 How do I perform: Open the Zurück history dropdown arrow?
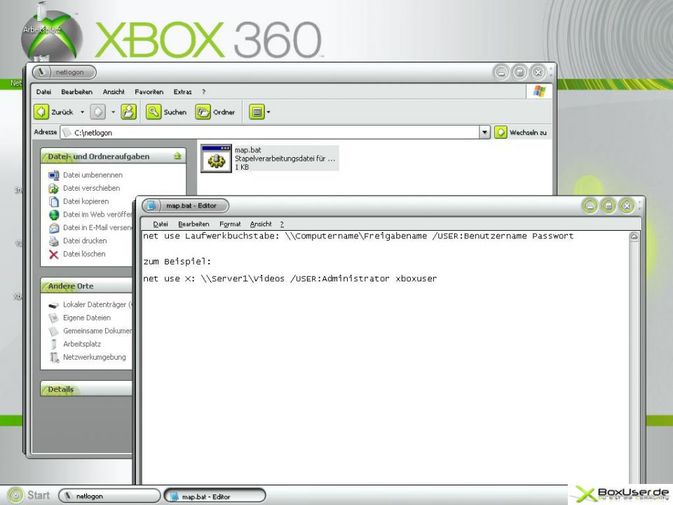[x=82, y=112]
